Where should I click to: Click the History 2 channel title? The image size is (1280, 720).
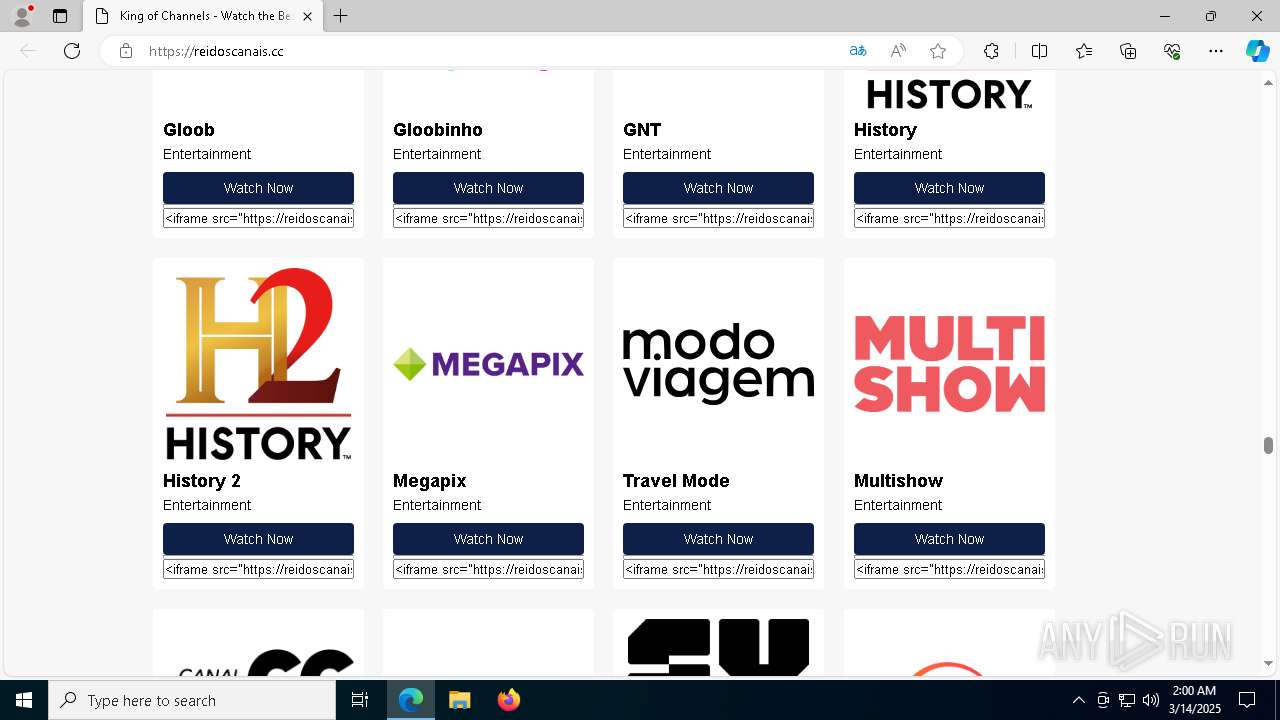[202, 481]
